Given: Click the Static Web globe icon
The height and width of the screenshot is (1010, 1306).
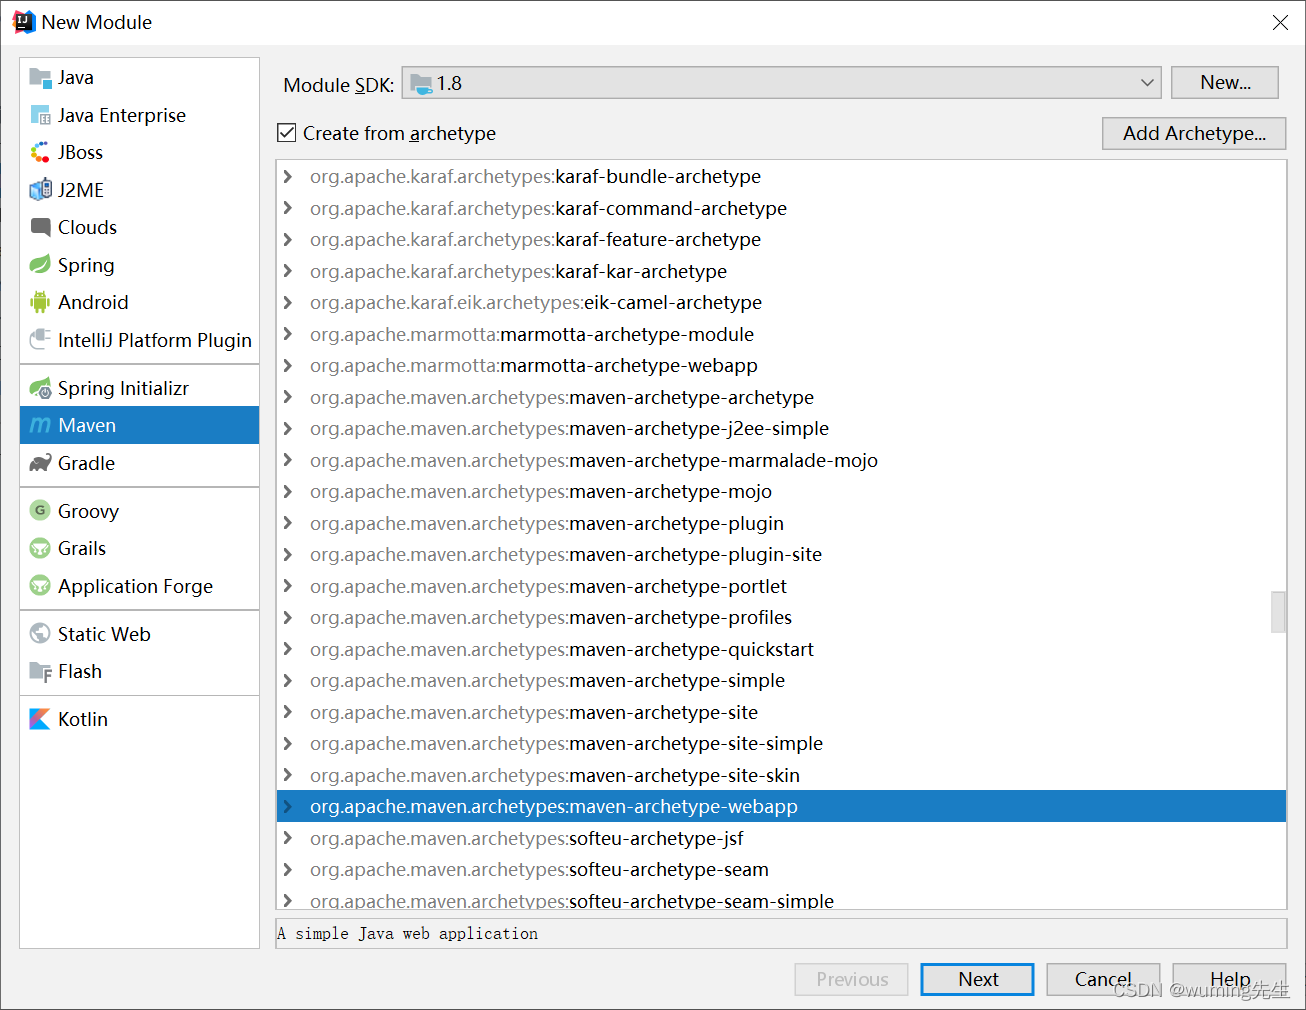Looking at the screenshot, I should [x=40, y=634].
